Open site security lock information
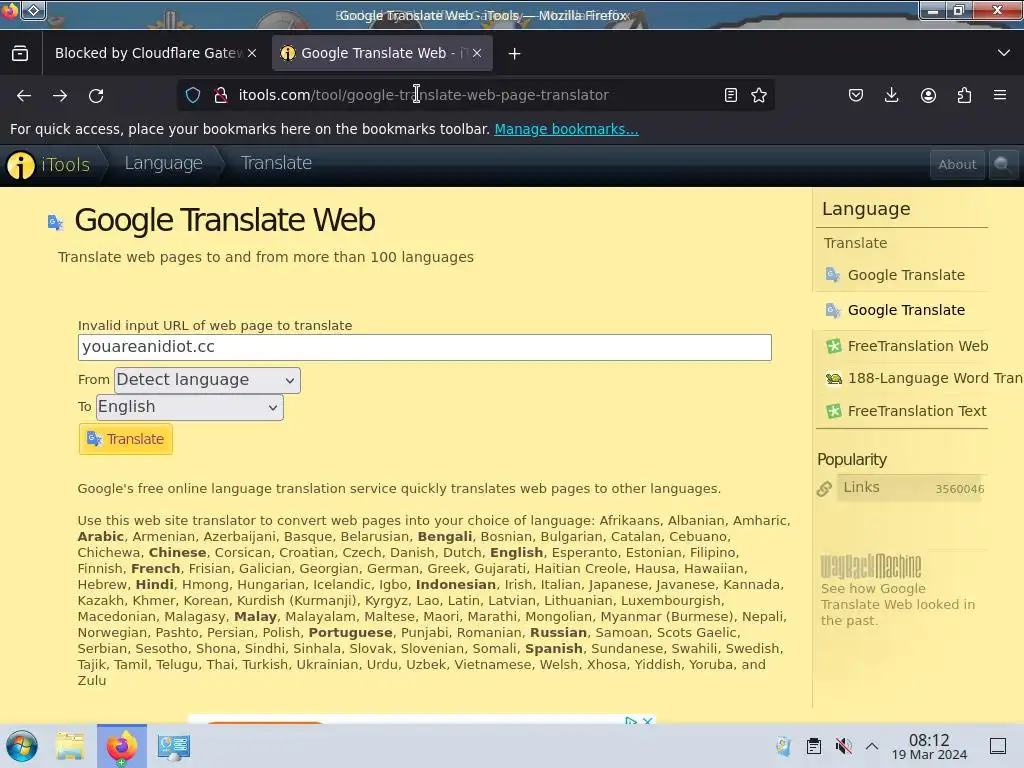The height and width of the screenshot is (768, 1024). [221, 95]
